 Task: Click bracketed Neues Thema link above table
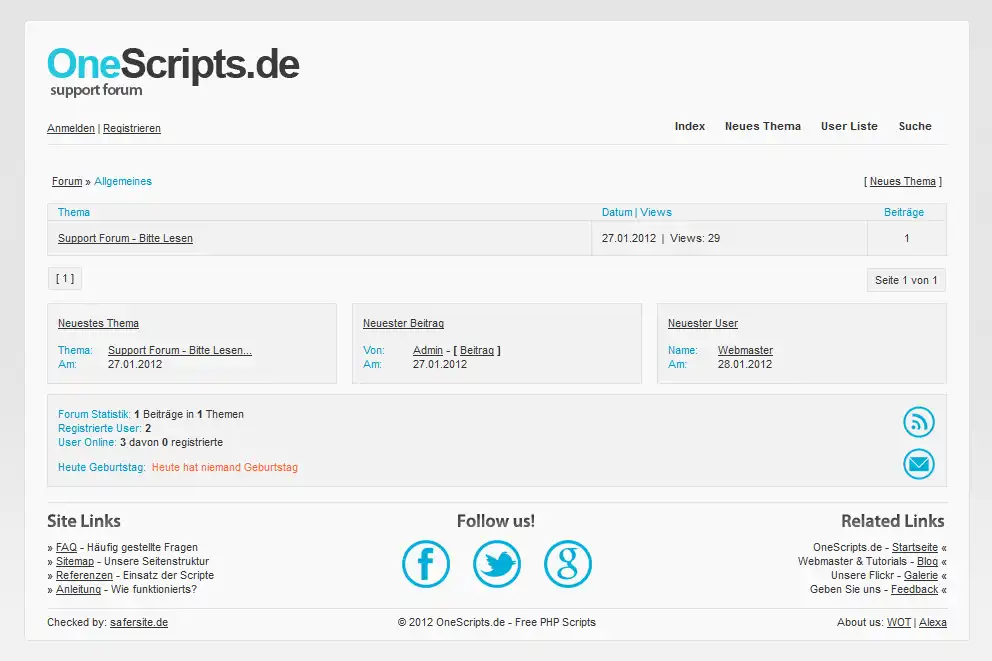903,182
